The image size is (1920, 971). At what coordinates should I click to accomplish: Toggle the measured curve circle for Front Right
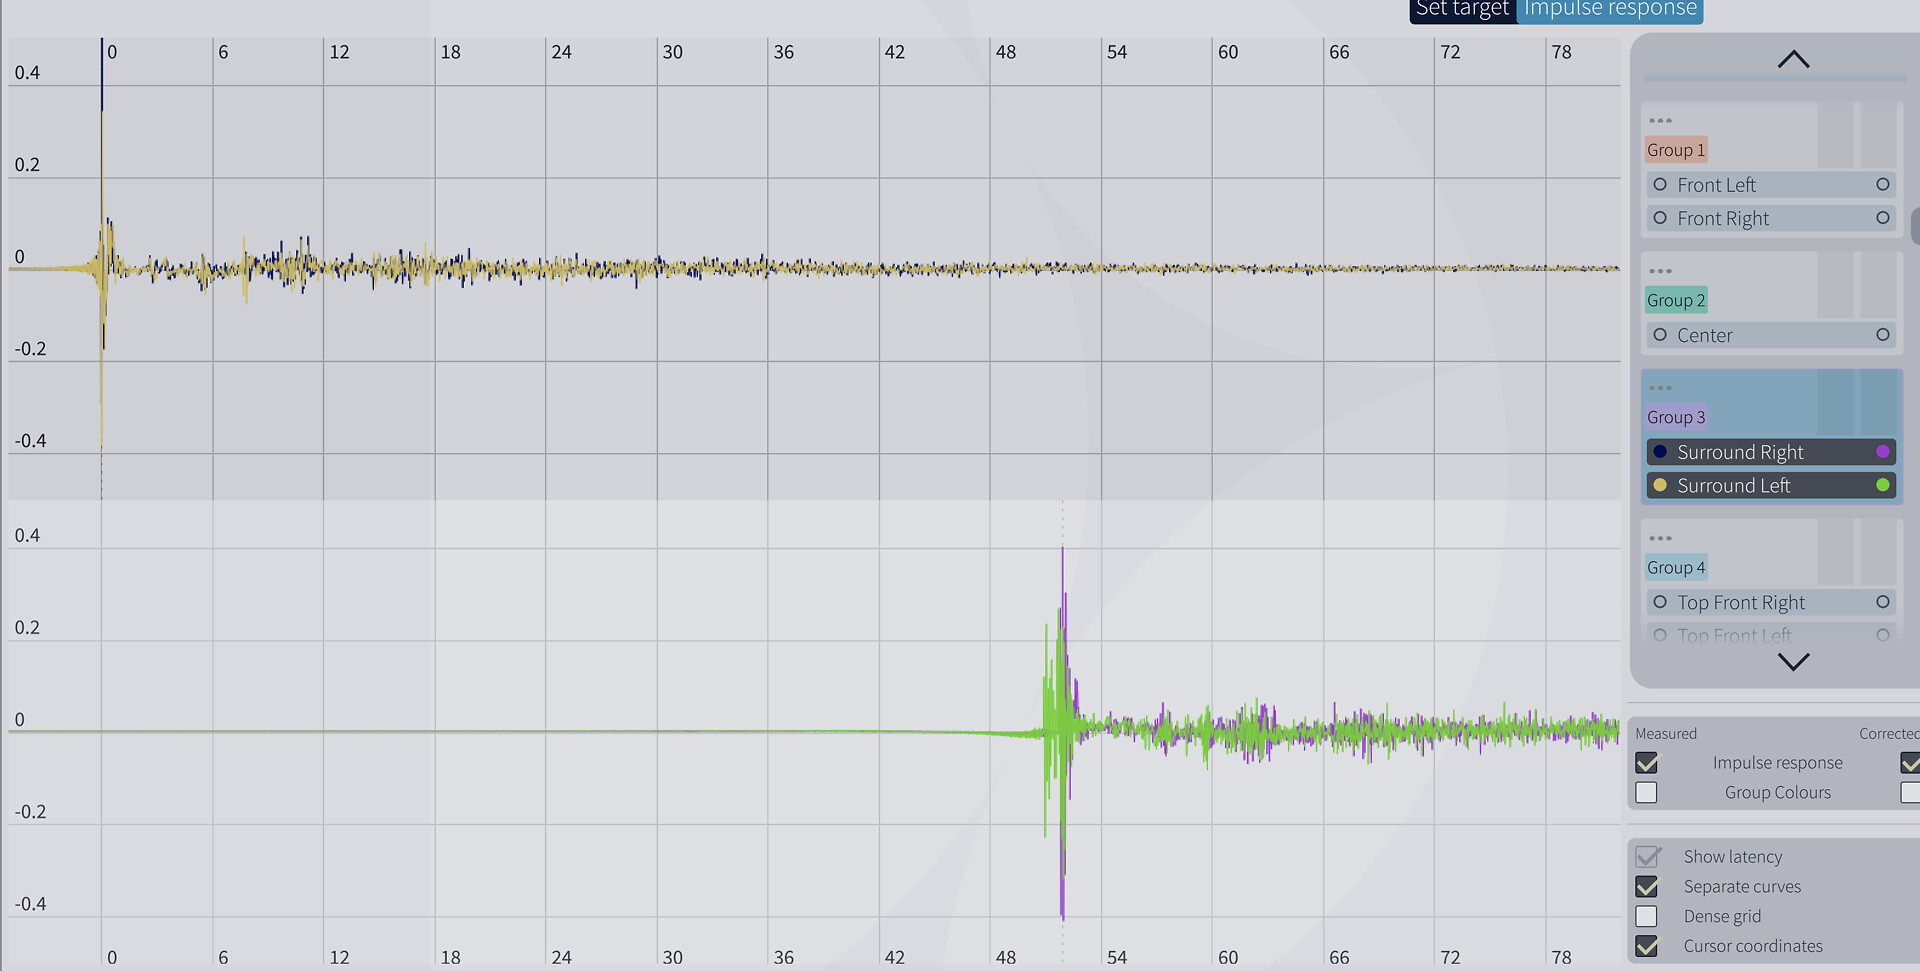(x=1660, y=218)
